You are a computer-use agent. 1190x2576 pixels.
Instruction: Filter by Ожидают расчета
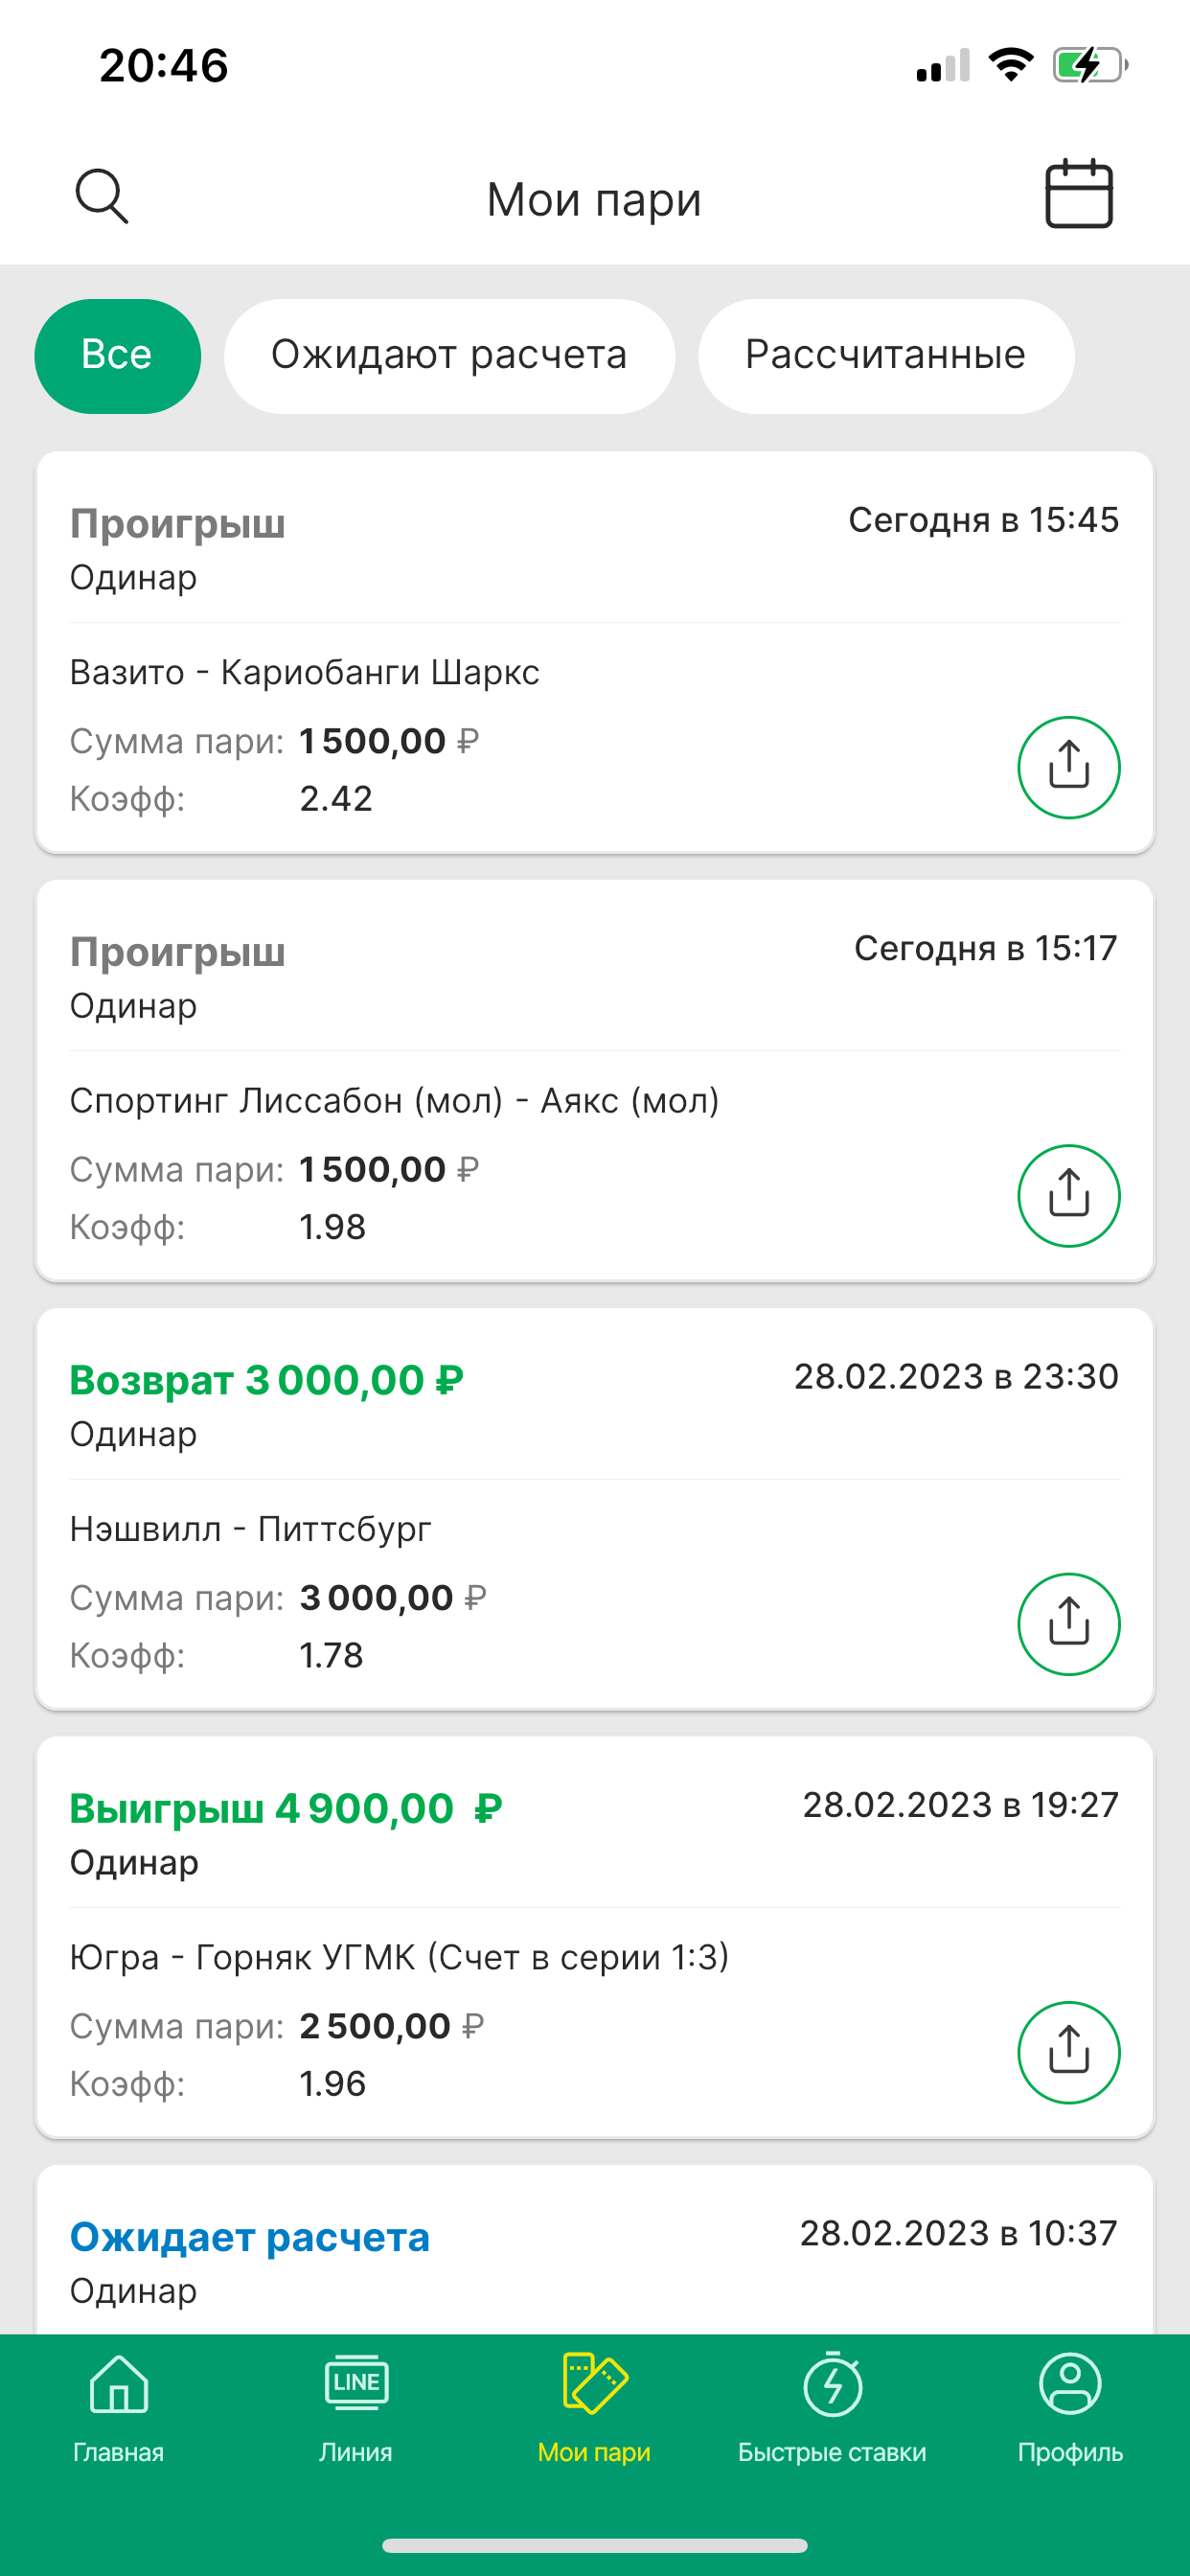click(x=449, y=356)
